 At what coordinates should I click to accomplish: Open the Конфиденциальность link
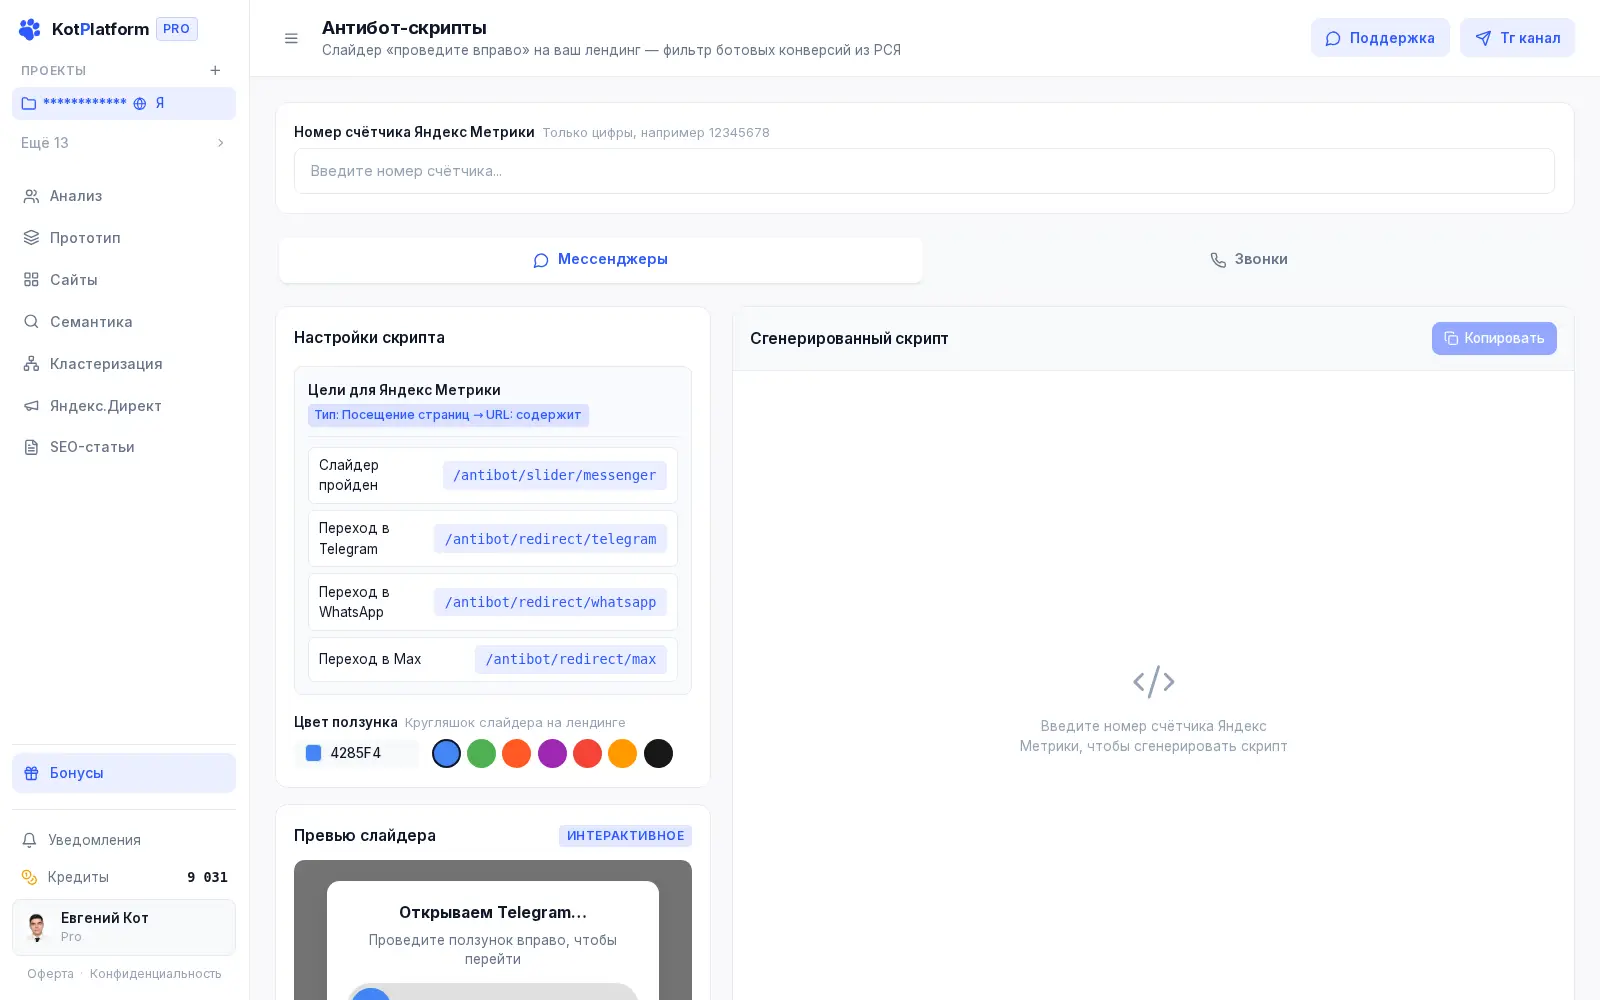[156, 974]
